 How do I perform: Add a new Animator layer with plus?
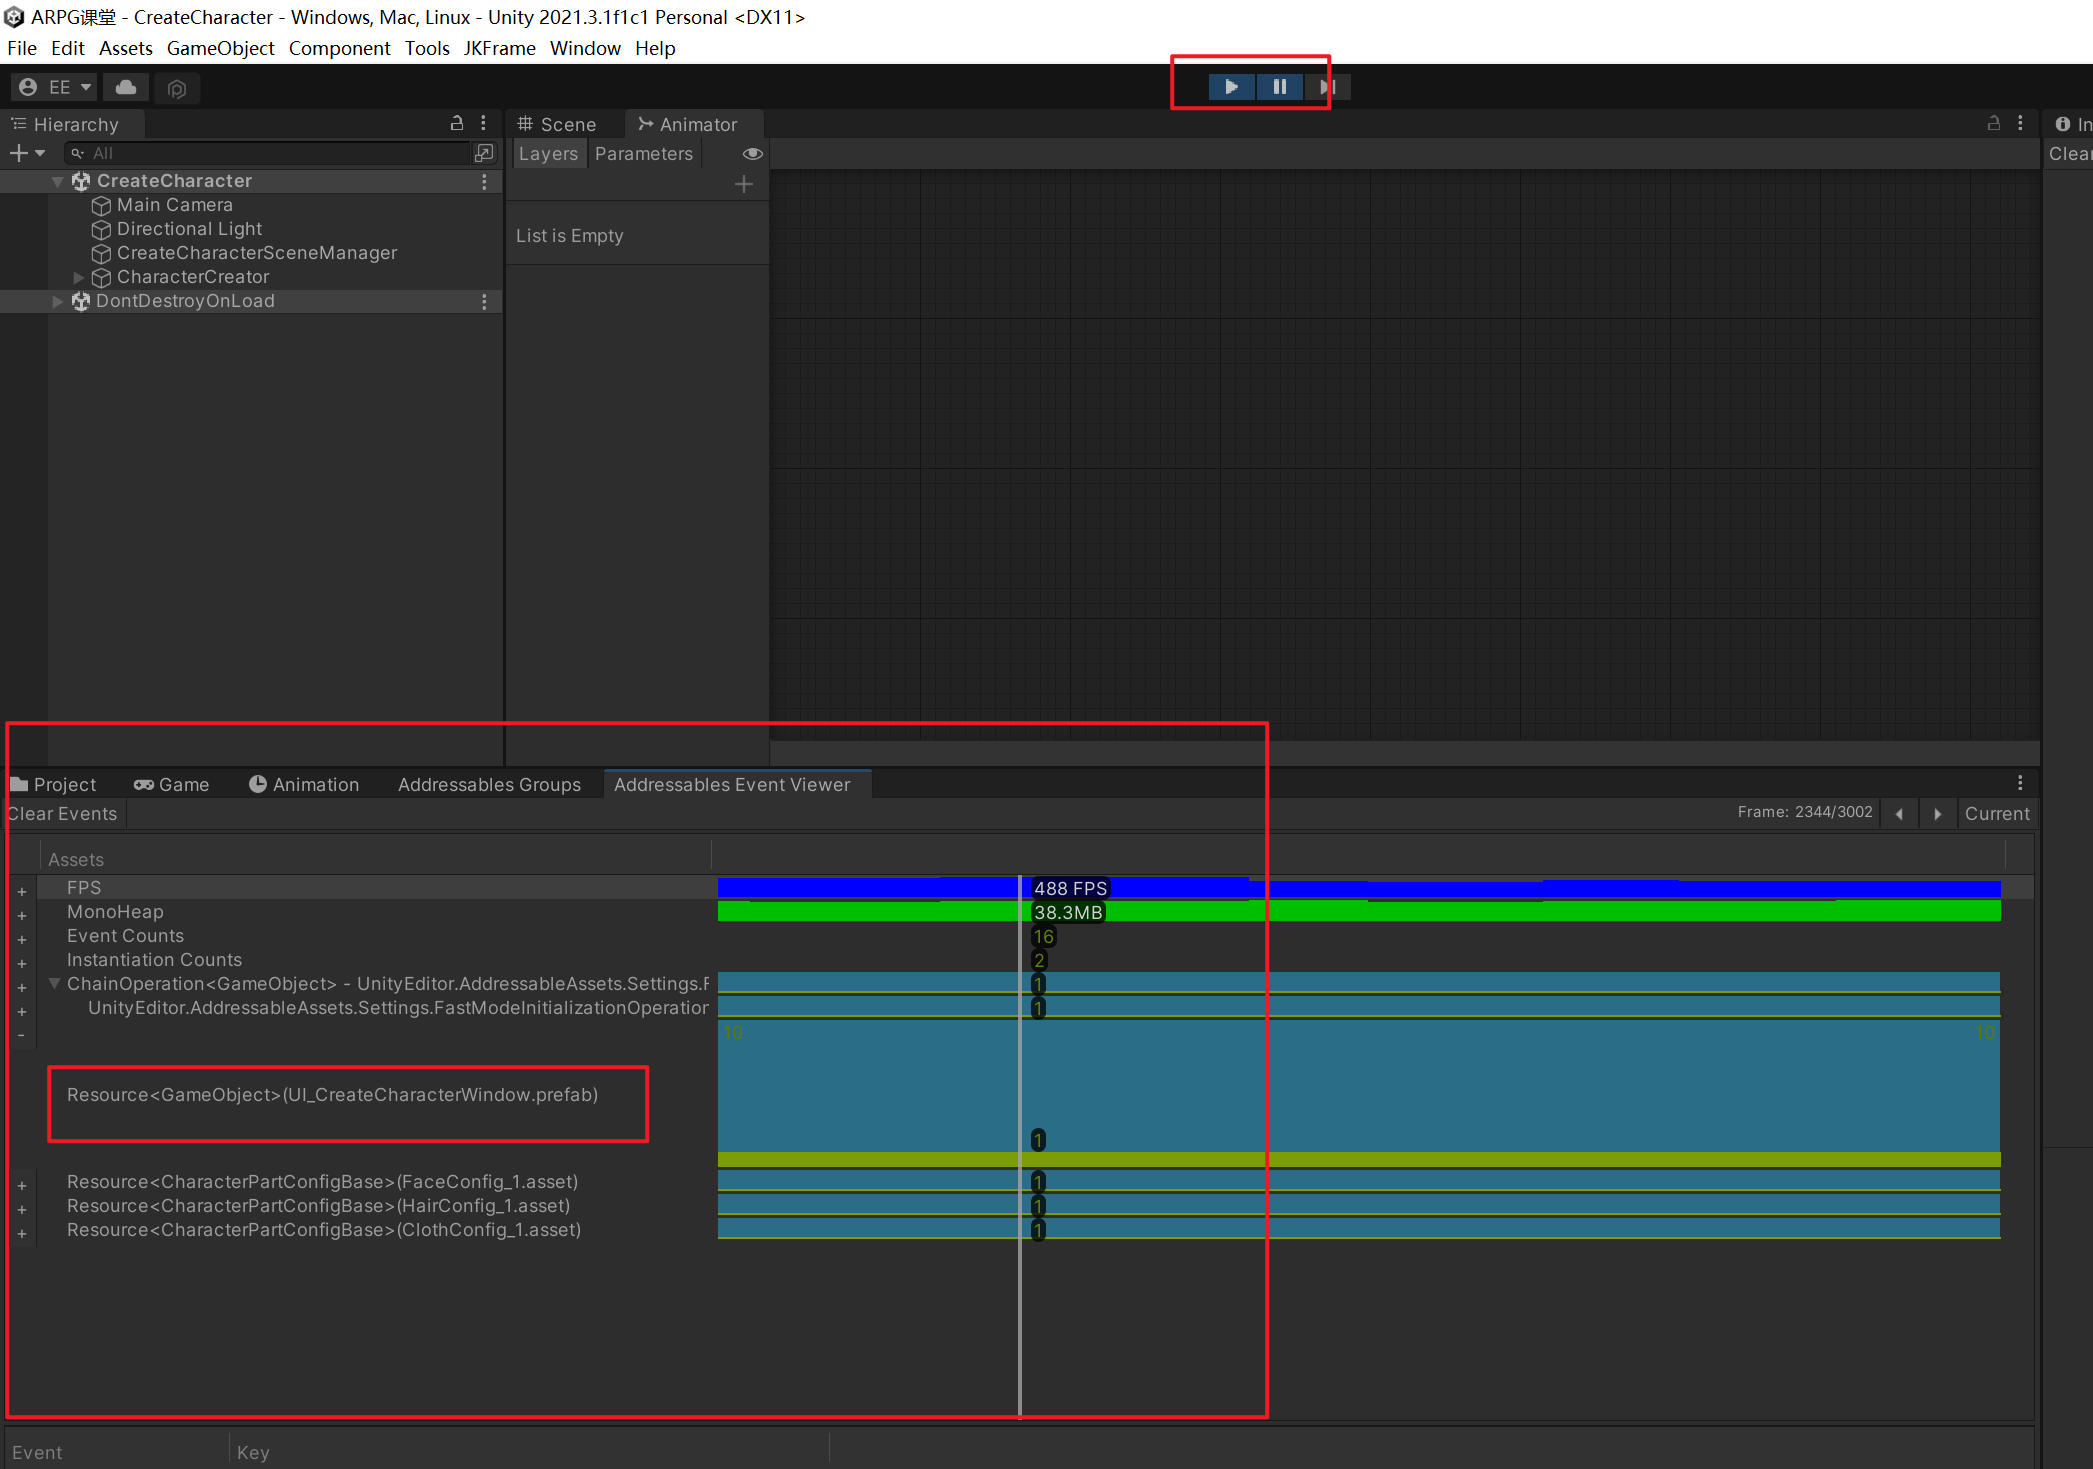743,184
